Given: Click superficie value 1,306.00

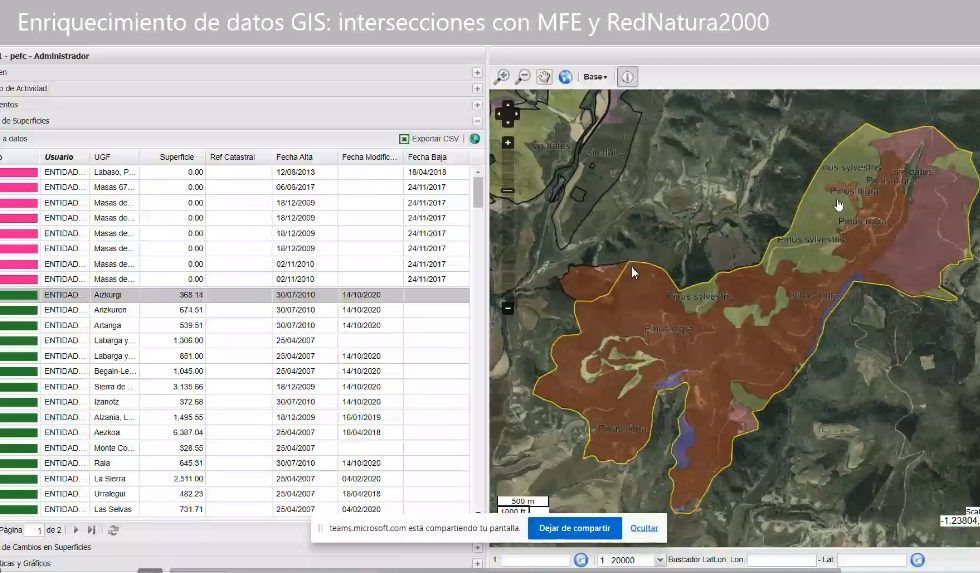Looking at the screenshot, I should (188, 341).
